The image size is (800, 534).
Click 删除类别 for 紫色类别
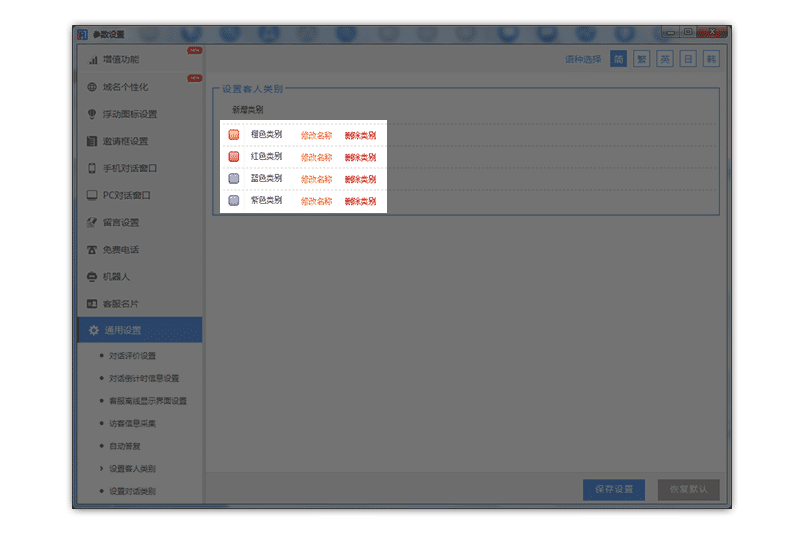[x=360, y=201]
